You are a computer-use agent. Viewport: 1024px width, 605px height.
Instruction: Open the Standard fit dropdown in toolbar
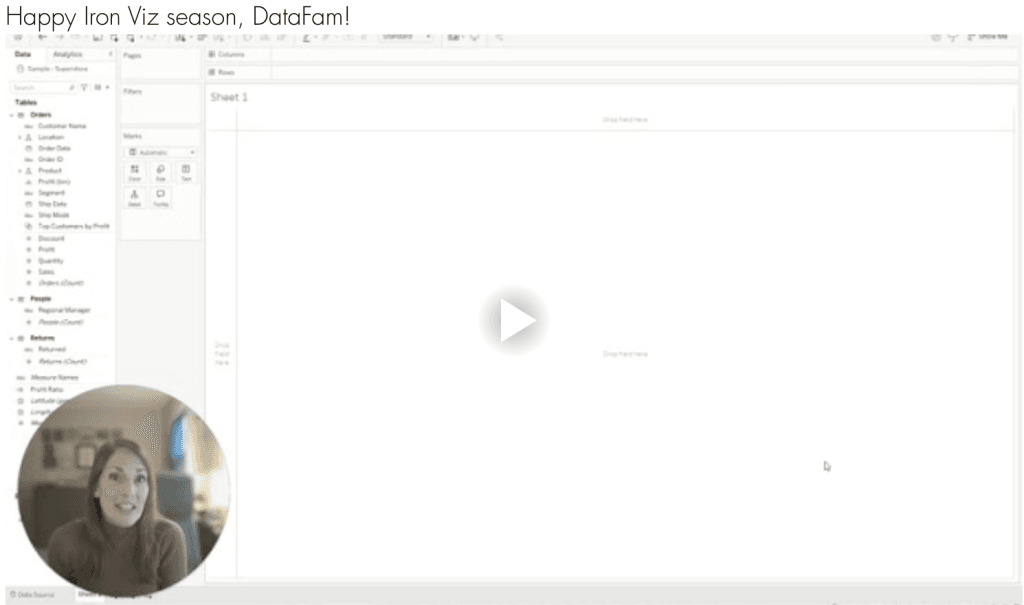pyautogui.click(x=407, y=37)
